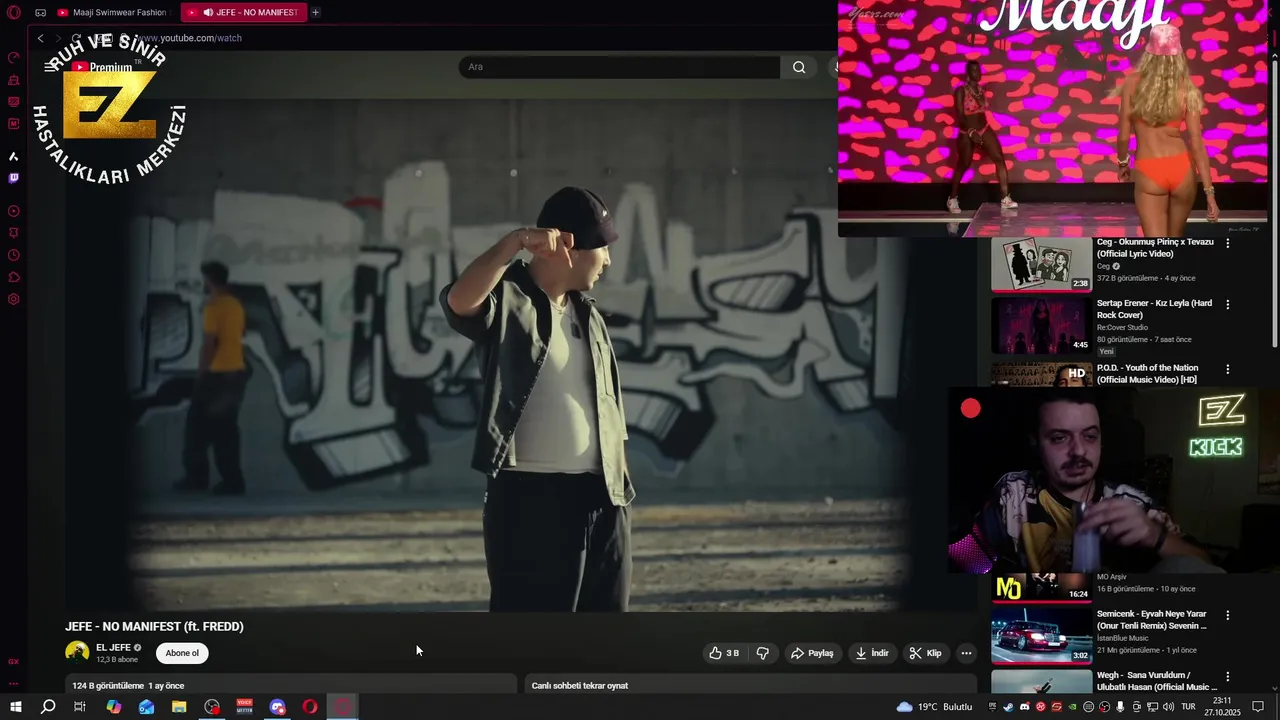Open EL JEFE channel avatar
The width and height of the screenshot is (1280, 720).
(77, 653)
